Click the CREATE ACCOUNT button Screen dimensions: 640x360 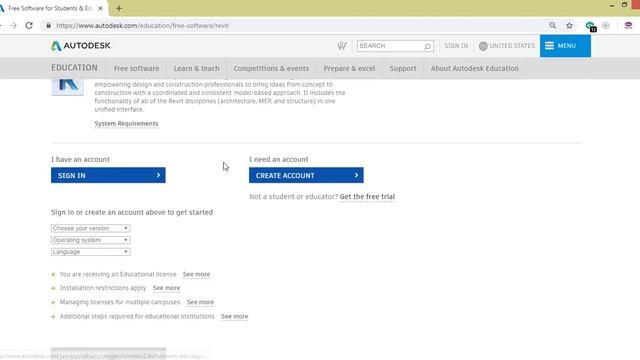pyautogui.click(x=306, y=175)
